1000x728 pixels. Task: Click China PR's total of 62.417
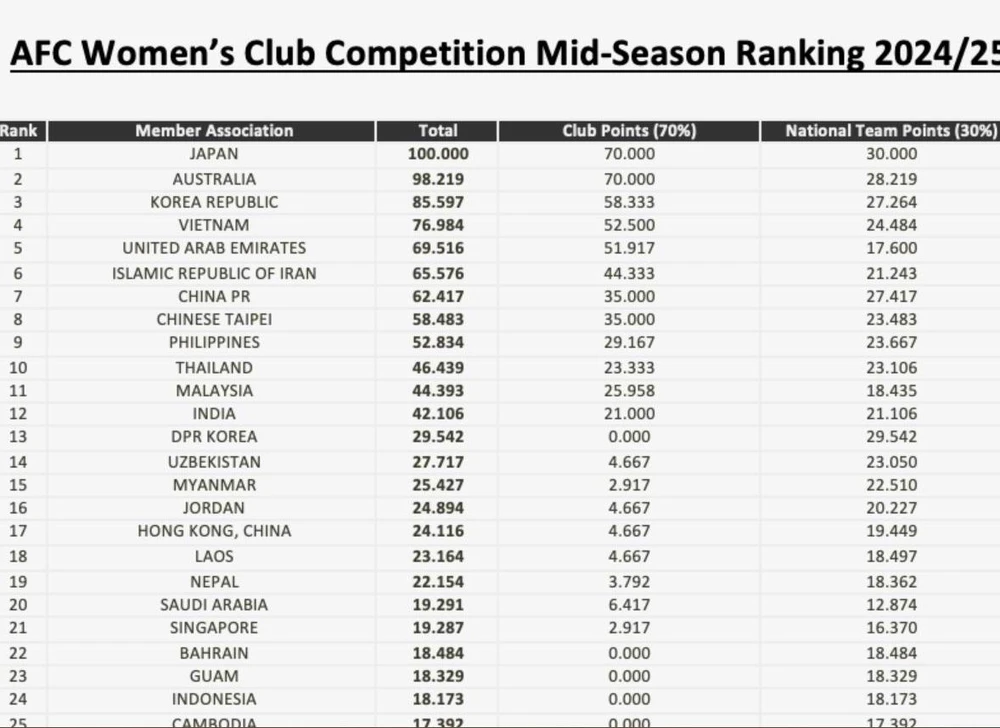[438, 296]
